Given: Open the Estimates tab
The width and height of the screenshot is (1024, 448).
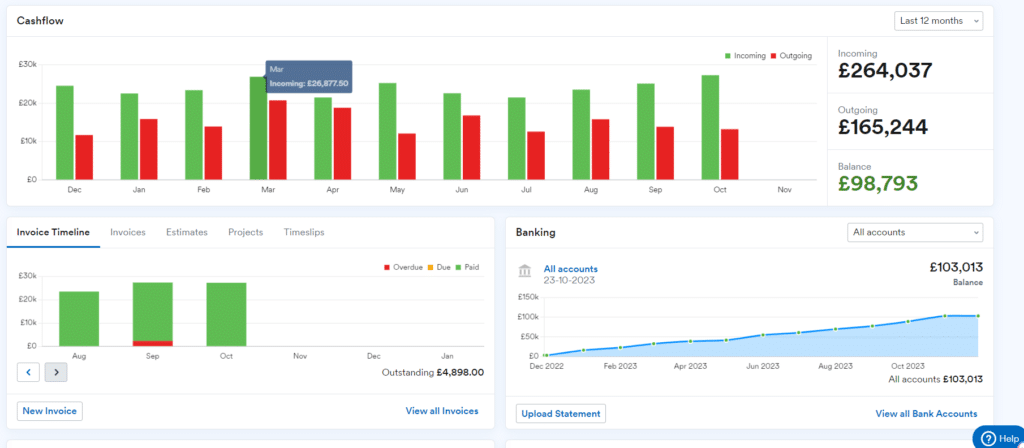Looking at the screenshot, I should click(186, 232).
